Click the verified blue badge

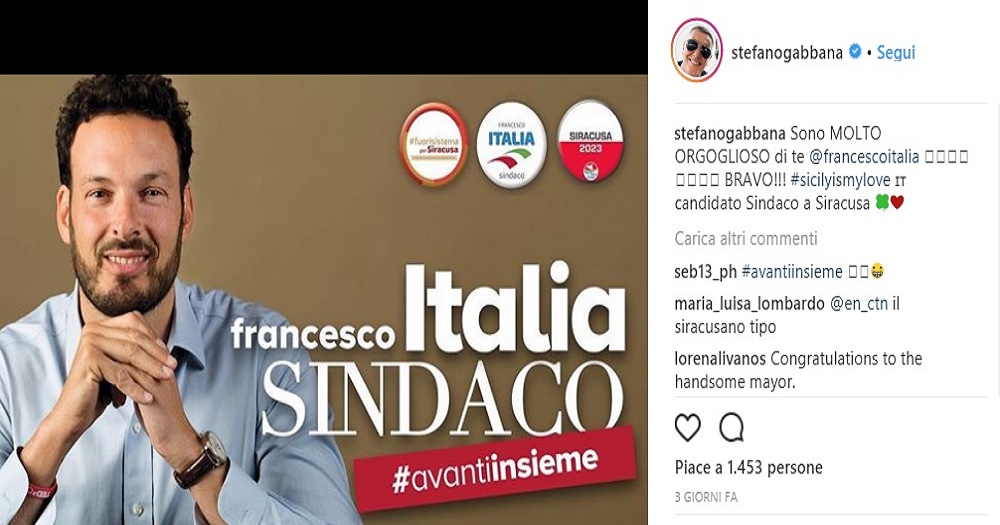click(x=855, y=52)
